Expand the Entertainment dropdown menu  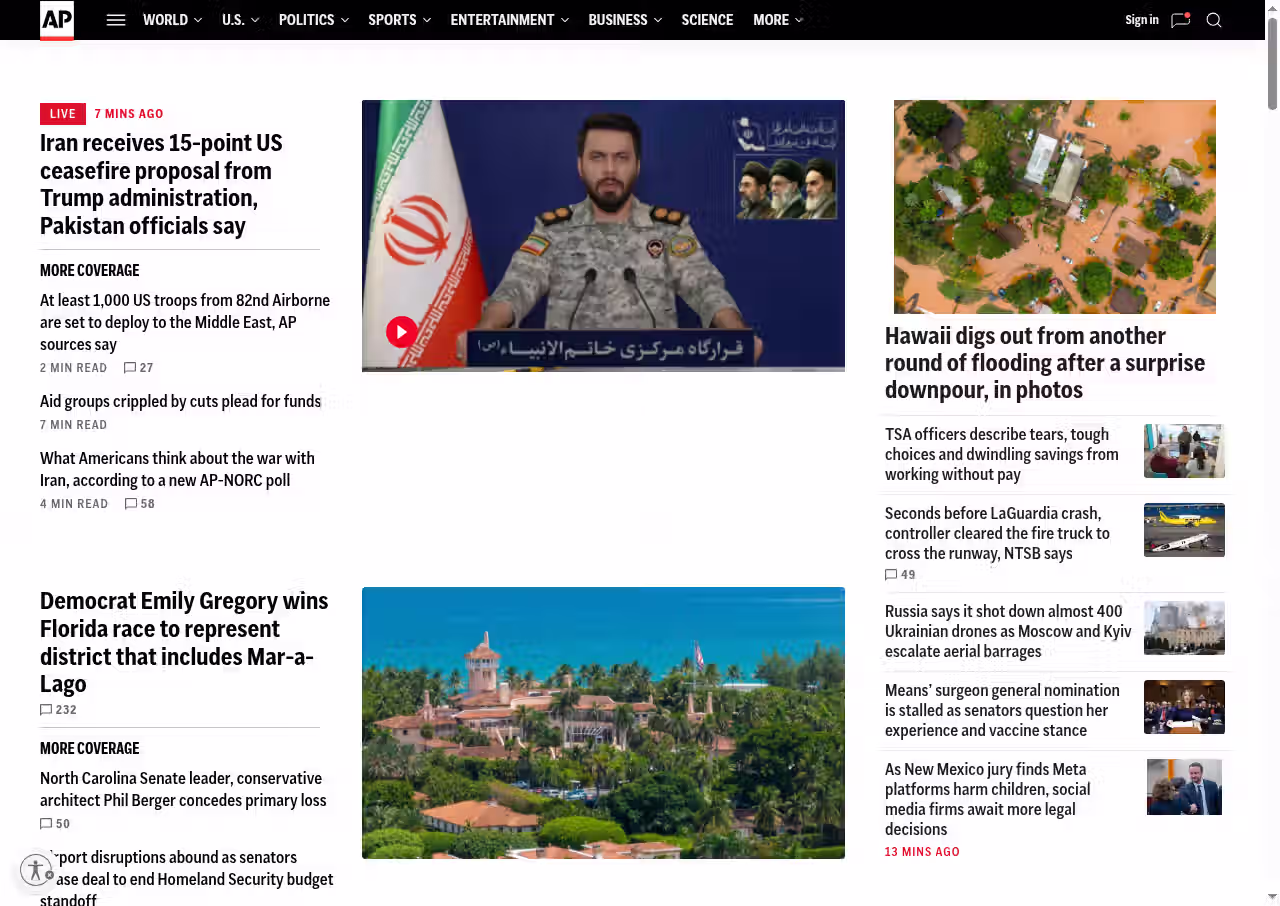[509, 20]
